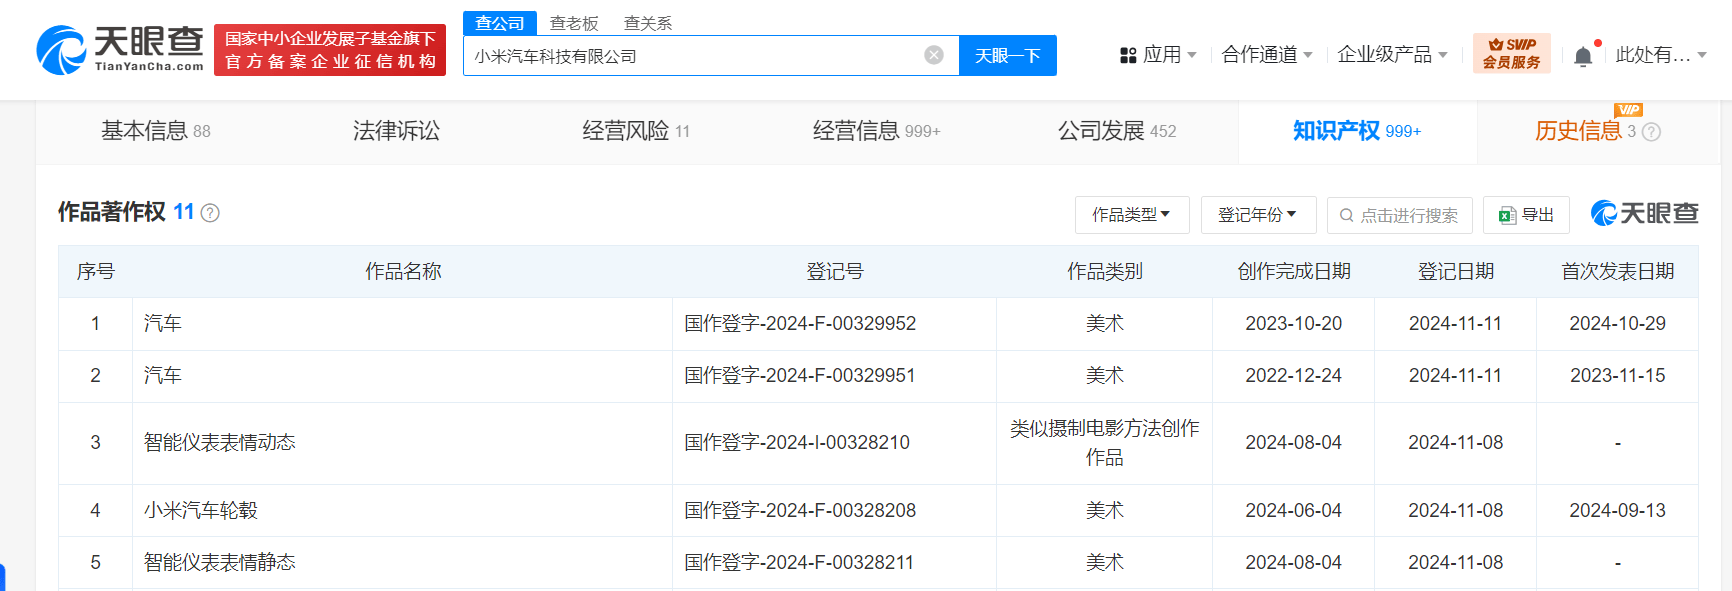Open the user account dropdown 此处有…
Image resolution: width=1732 pixels, height=591 pixels.
click(1661, 55)
